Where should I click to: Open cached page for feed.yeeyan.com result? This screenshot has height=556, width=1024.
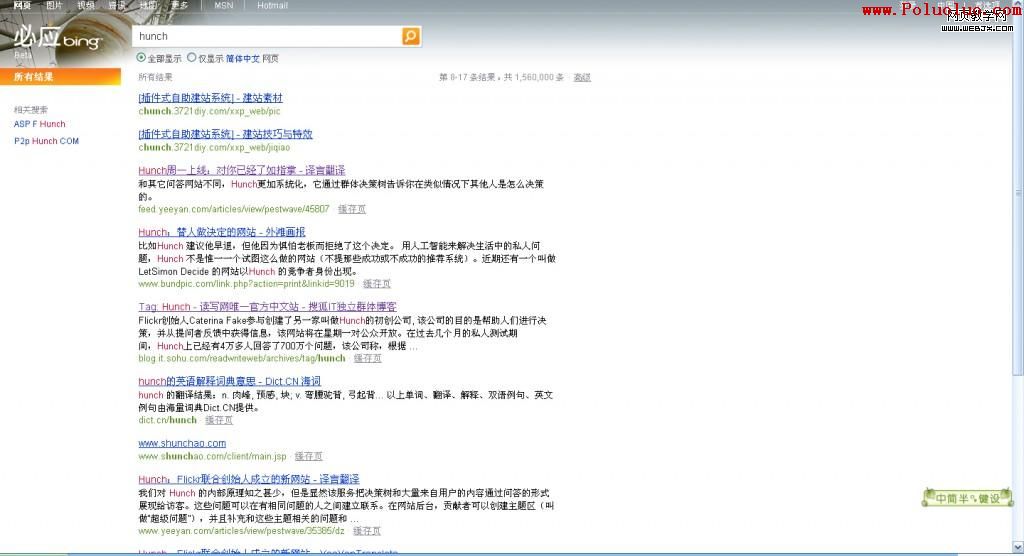click(x=352, y=209)
